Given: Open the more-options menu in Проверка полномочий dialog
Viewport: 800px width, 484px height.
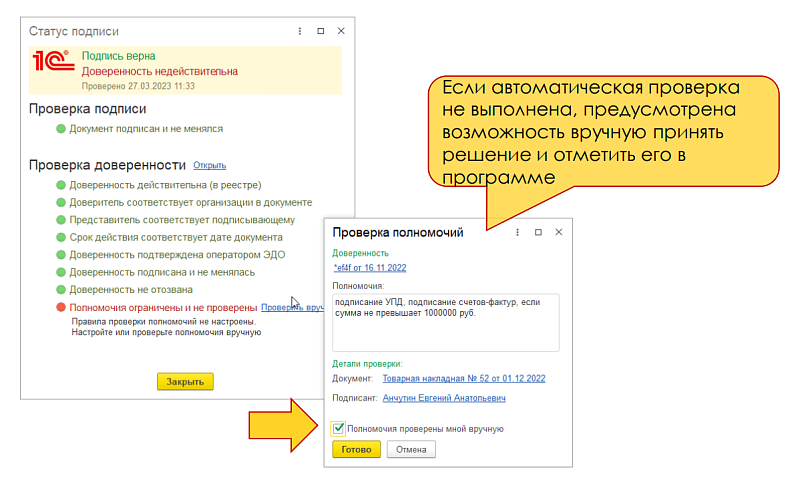Looking at the screenshot, I should tap(517, 233).
